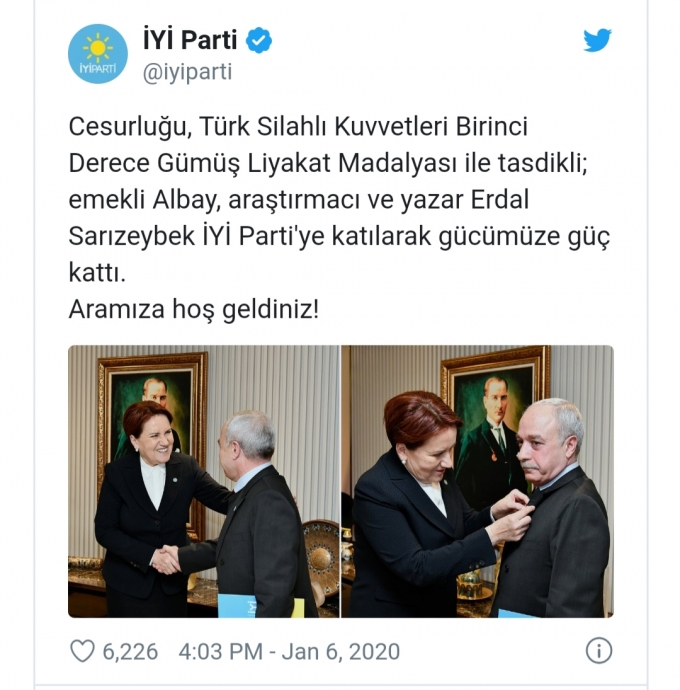Open the handshake photo on the left

(204, 481)
